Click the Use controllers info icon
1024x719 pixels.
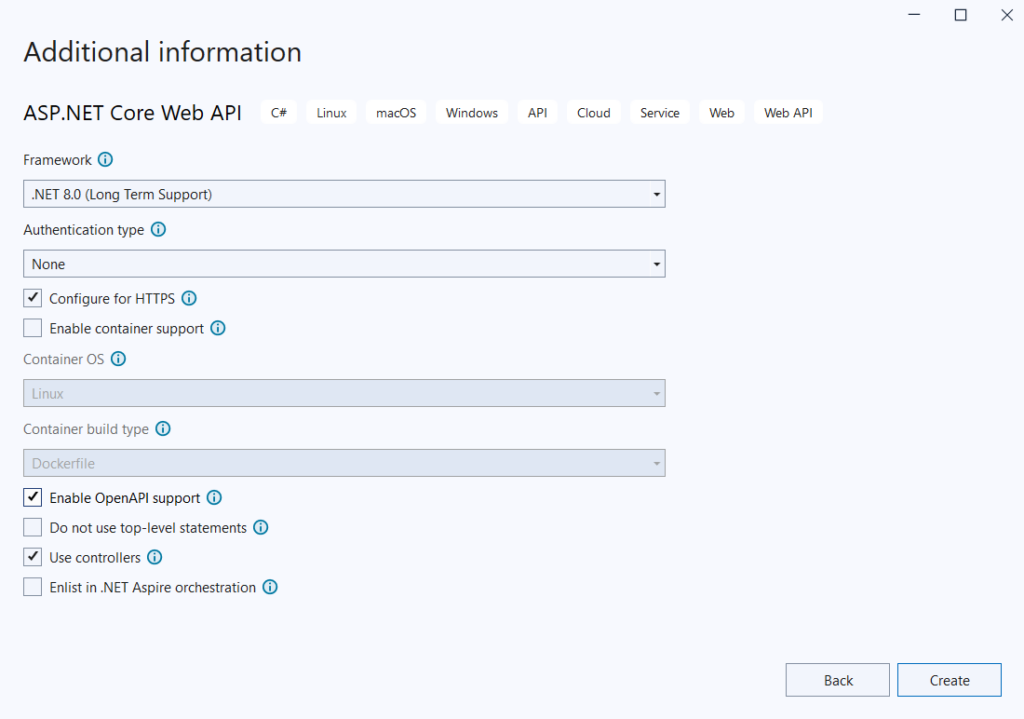(x=155, y=557)
